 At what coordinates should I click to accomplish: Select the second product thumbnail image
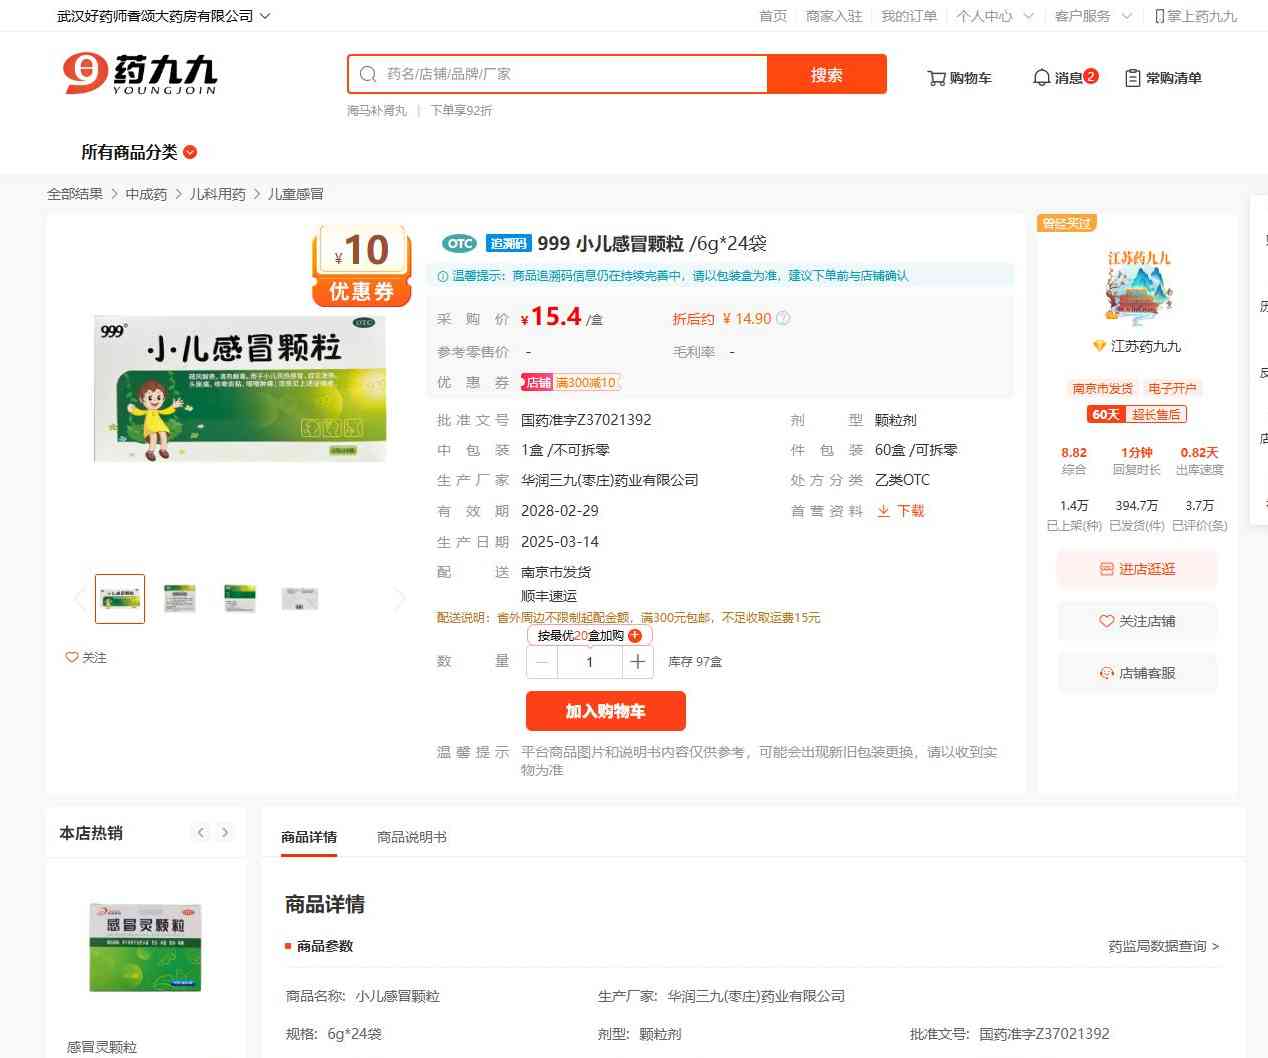[180, 599]
